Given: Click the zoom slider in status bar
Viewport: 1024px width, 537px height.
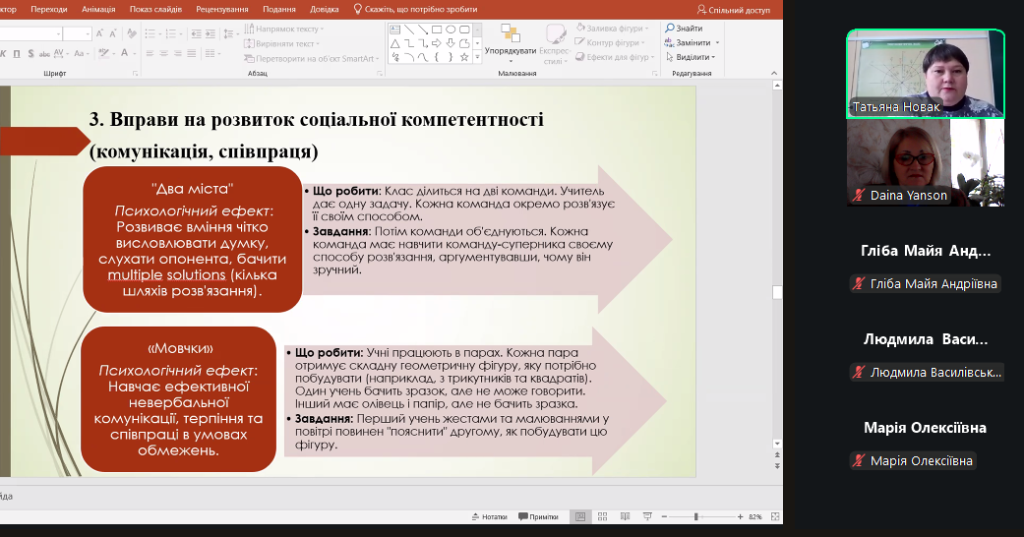Looking at the screenshot, I should [x=696, y=517].
